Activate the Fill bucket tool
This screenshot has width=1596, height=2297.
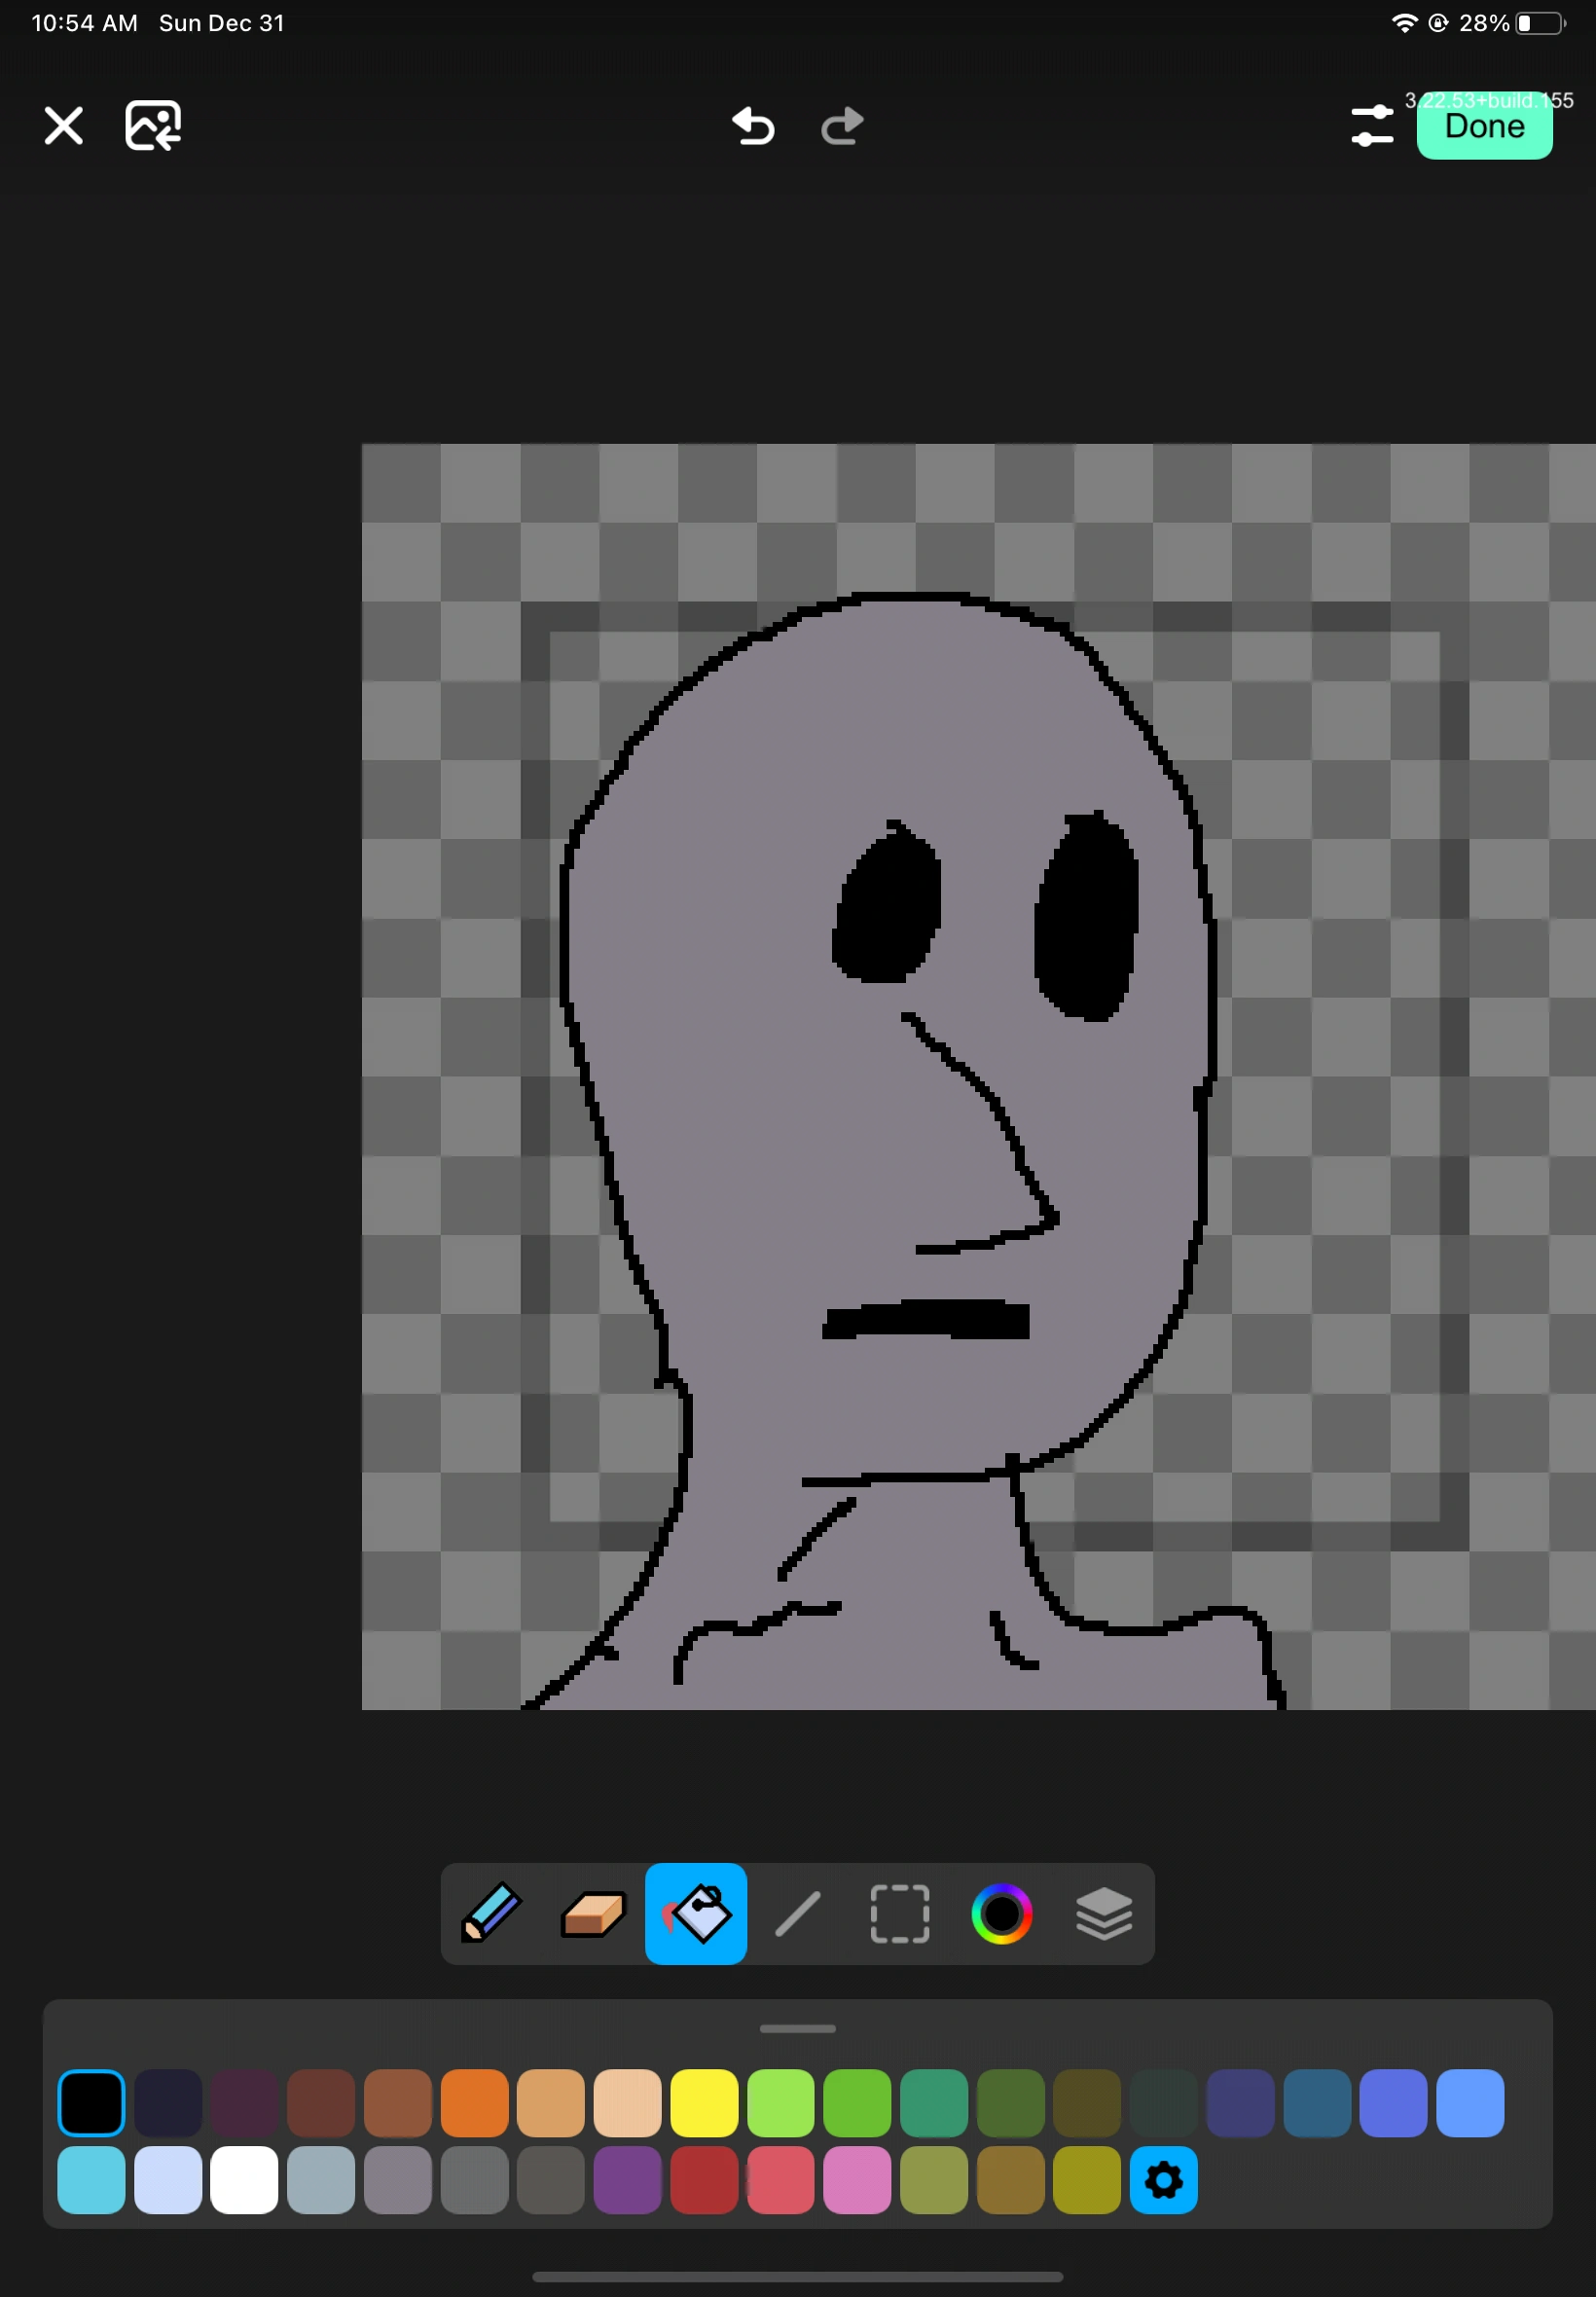point(695,1913)
